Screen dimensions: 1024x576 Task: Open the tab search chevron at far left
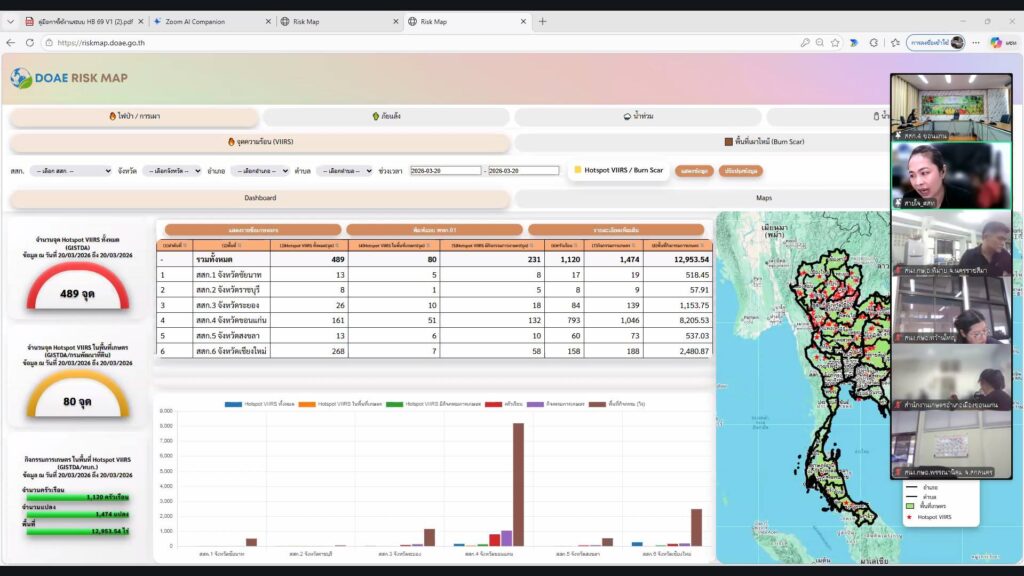coord(10,21)
